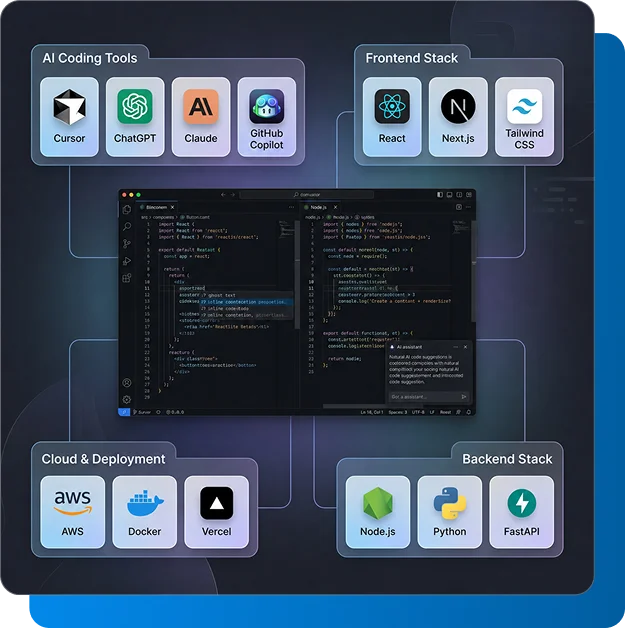Click the left editor minimap
This screenshot has height=628, width=625.
(287, 228)
